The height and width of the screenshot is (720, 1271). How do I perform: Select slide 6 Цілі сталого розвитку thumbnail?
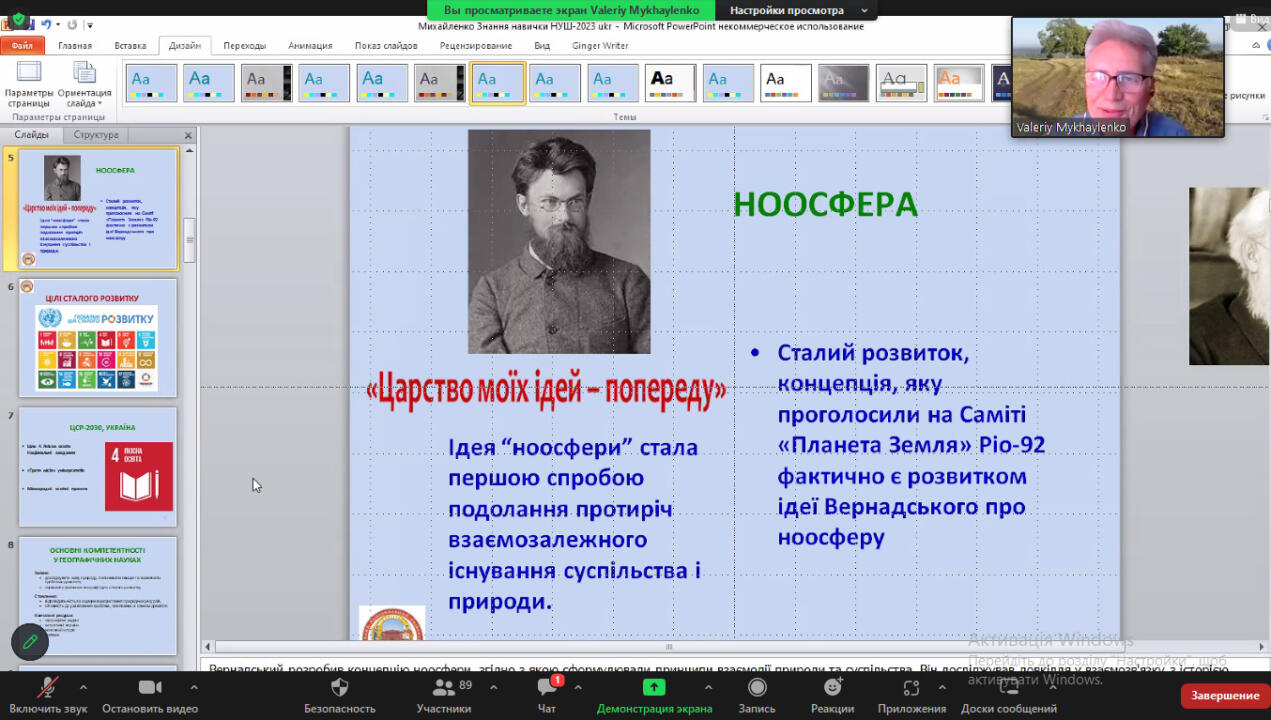[98, 338]
